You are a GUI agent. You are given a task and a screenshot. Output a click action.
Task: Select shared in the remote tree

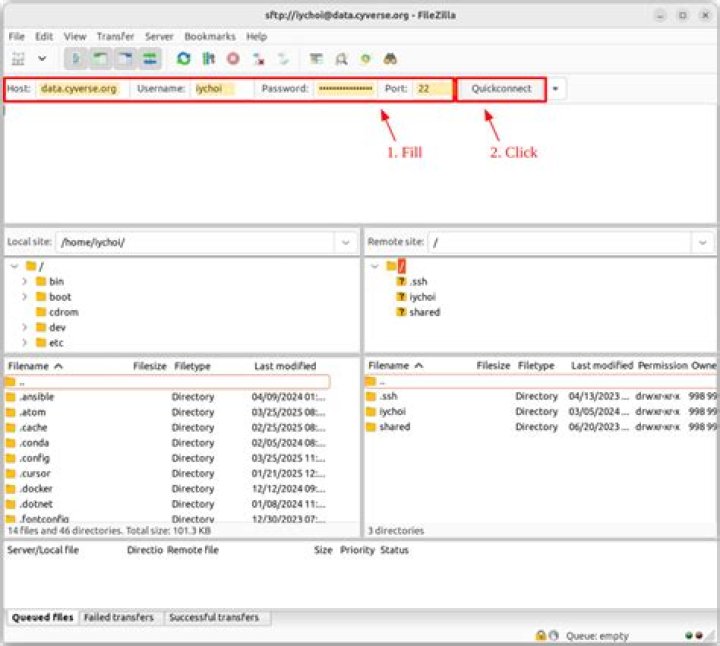click(x=424, y=312)
